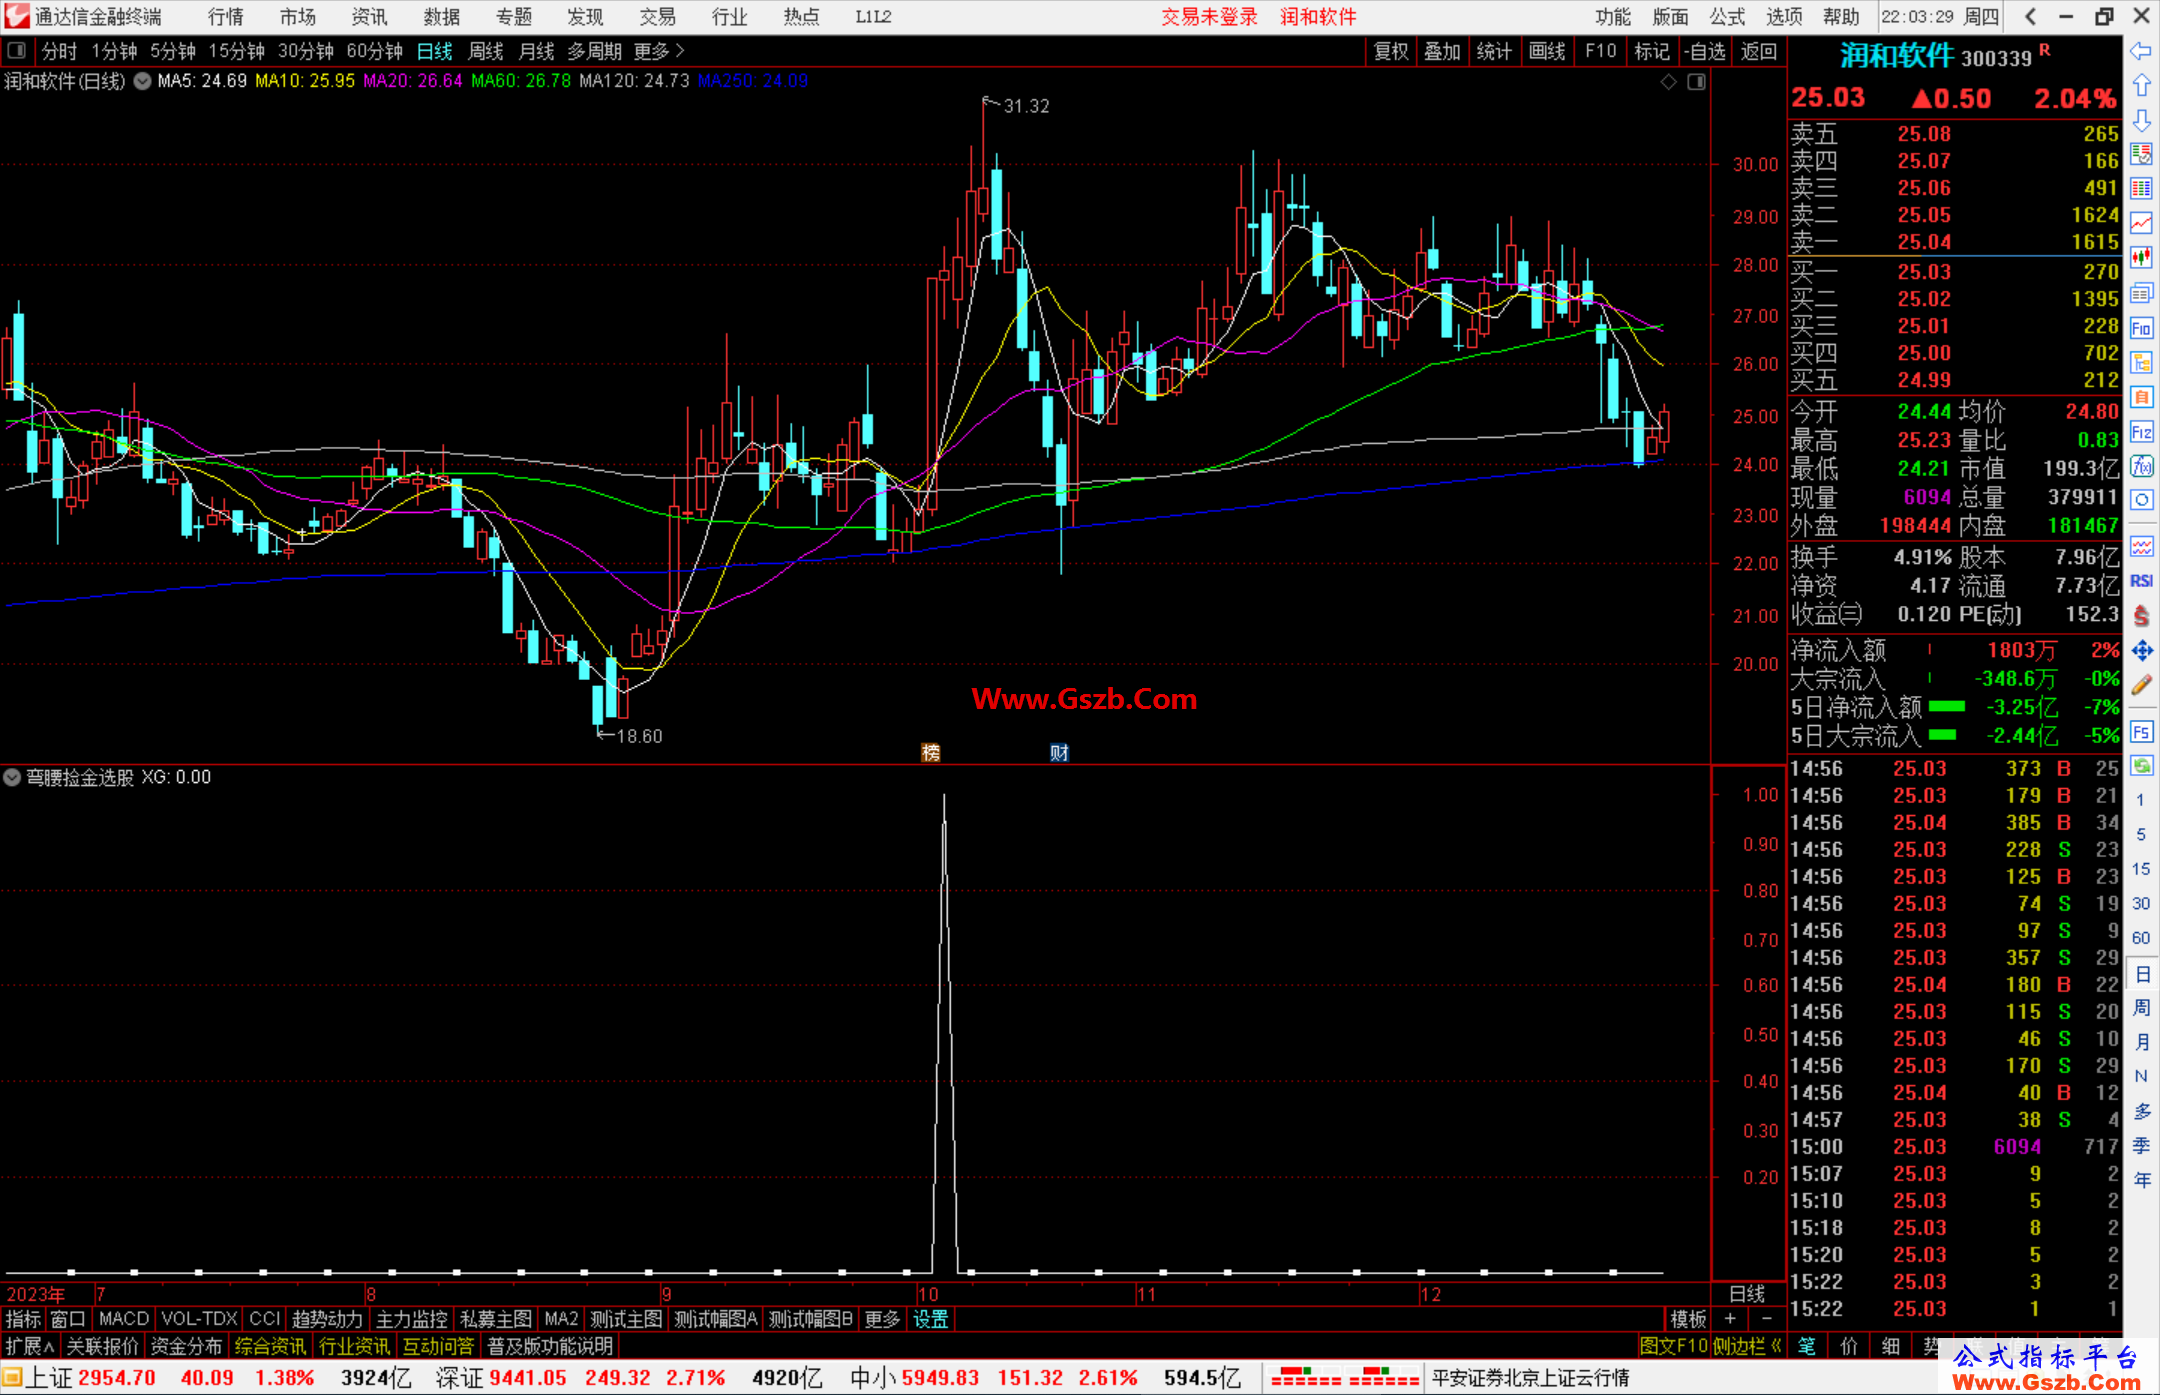Click the back arrow icon in right sidebar

pyautogui.click(x=2141, y=50)
